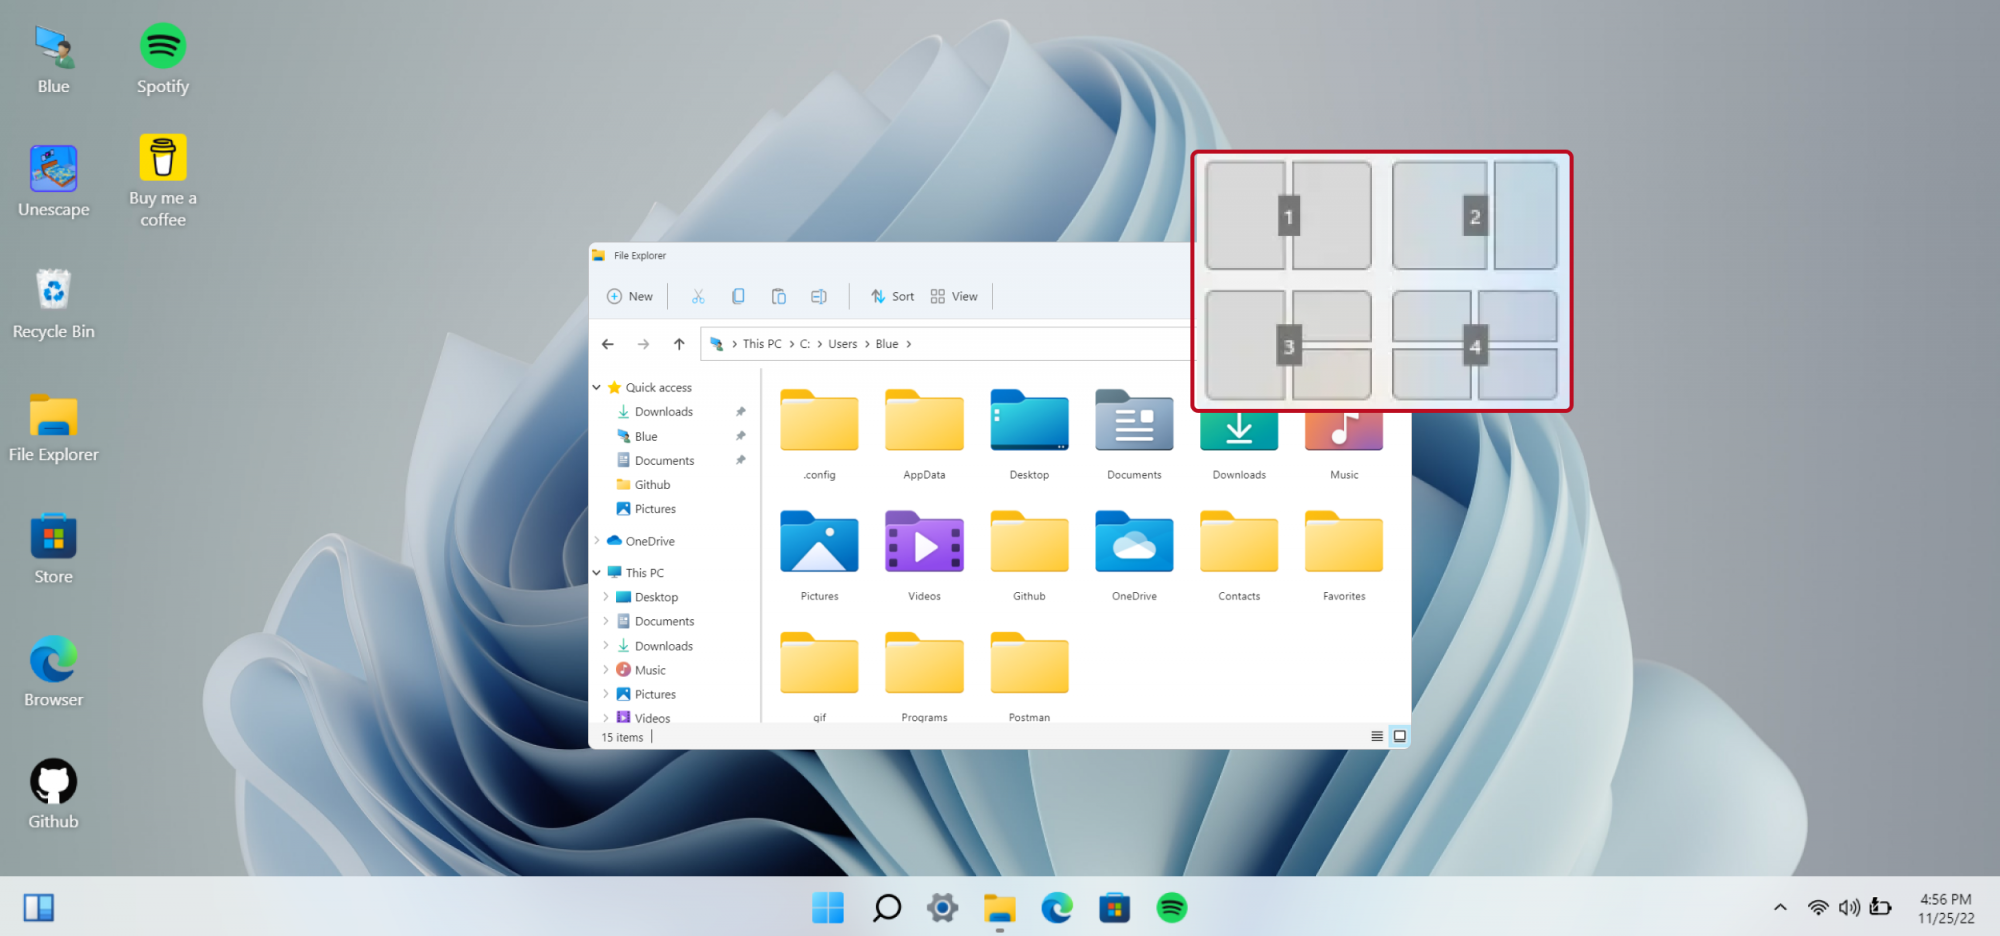Open File Explorer desktop shortcut

tap(53, 427)
